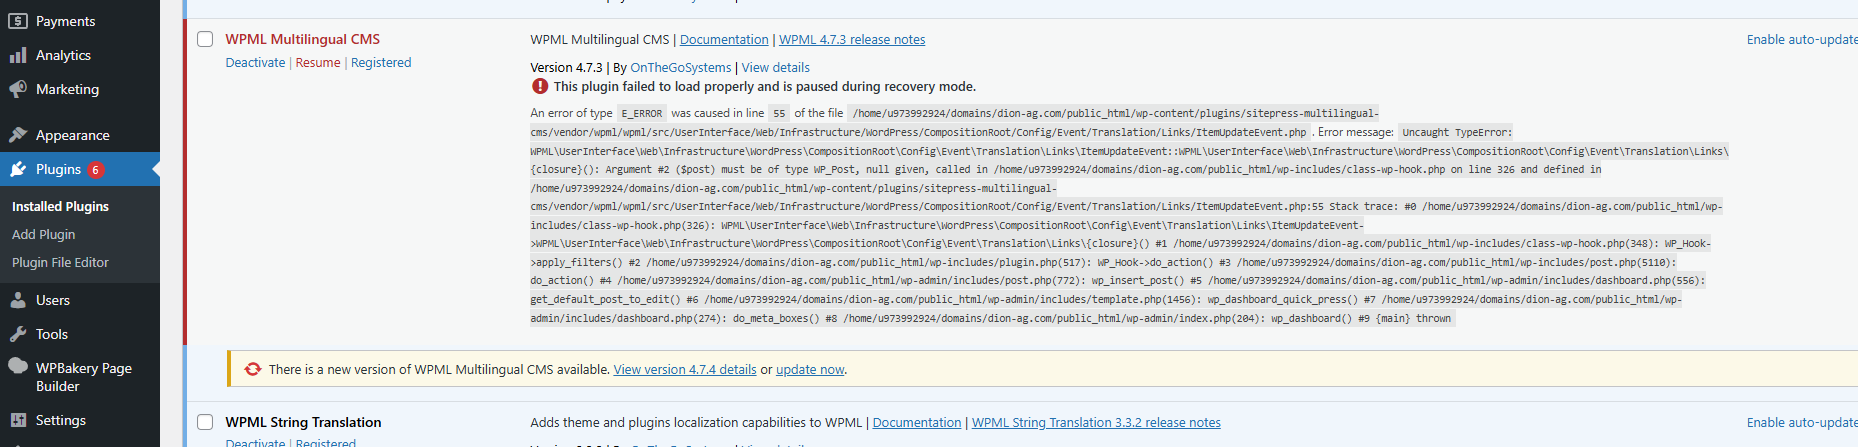Screen dimensions: 1858x447
Task: Check the WPML String Translation checkbox
Action: point(205,422)
